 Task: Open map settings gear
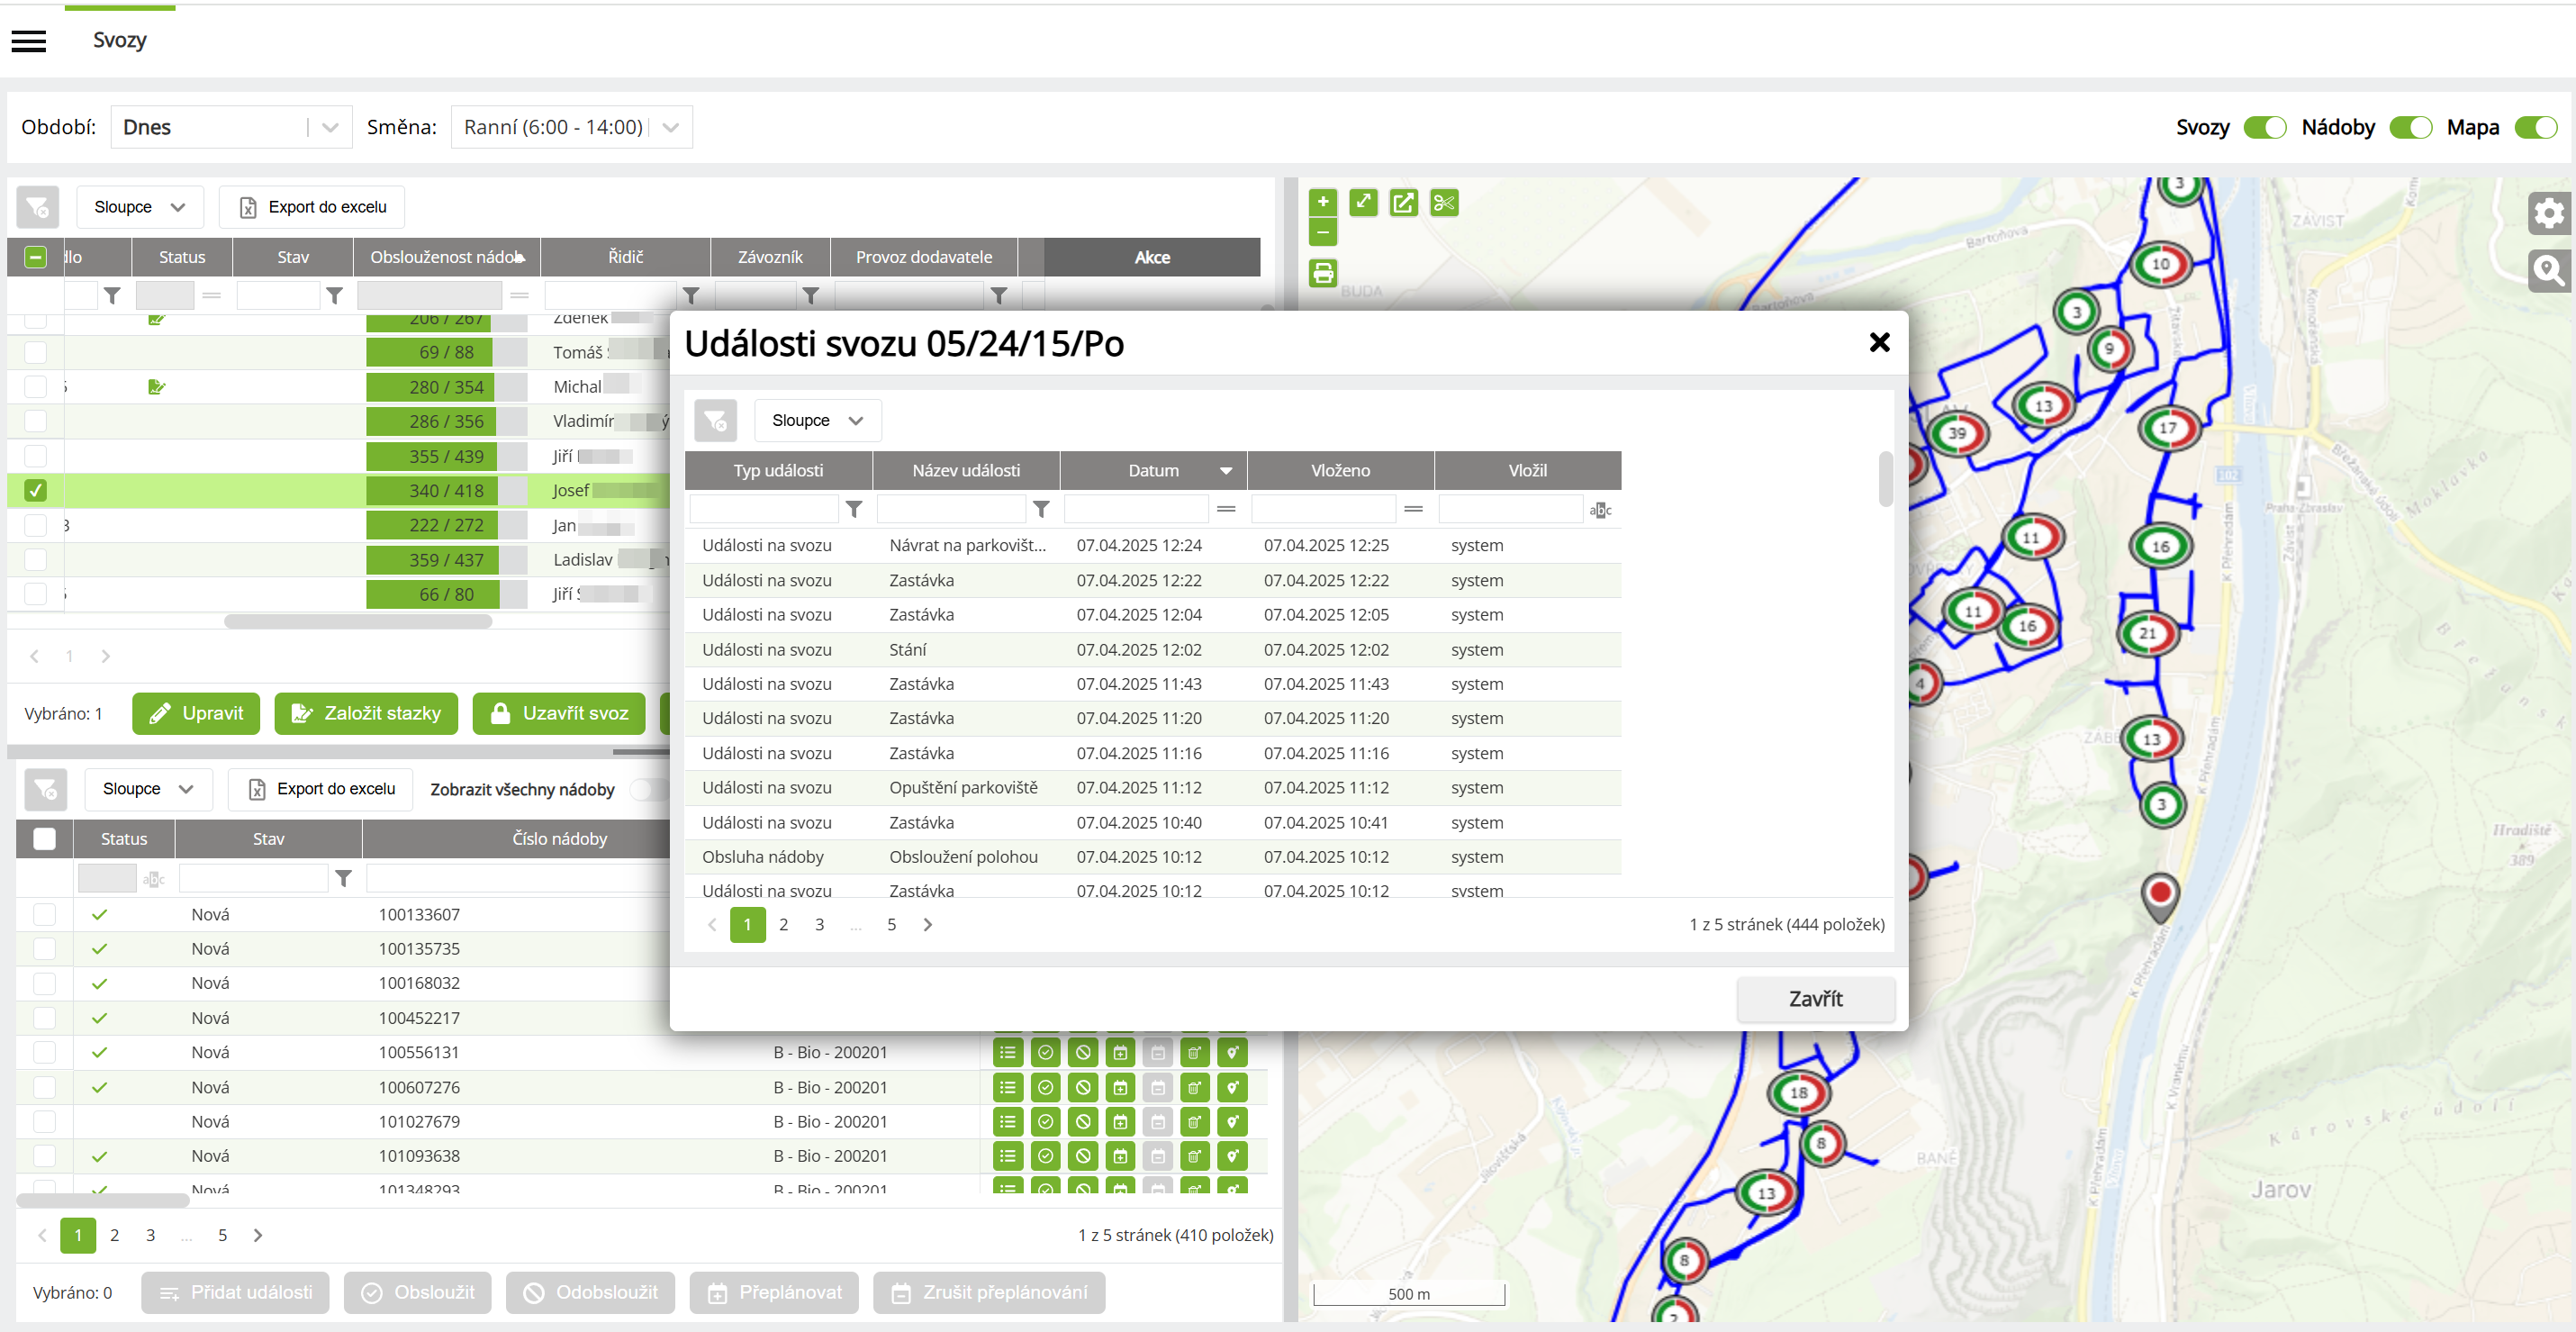2548,213
